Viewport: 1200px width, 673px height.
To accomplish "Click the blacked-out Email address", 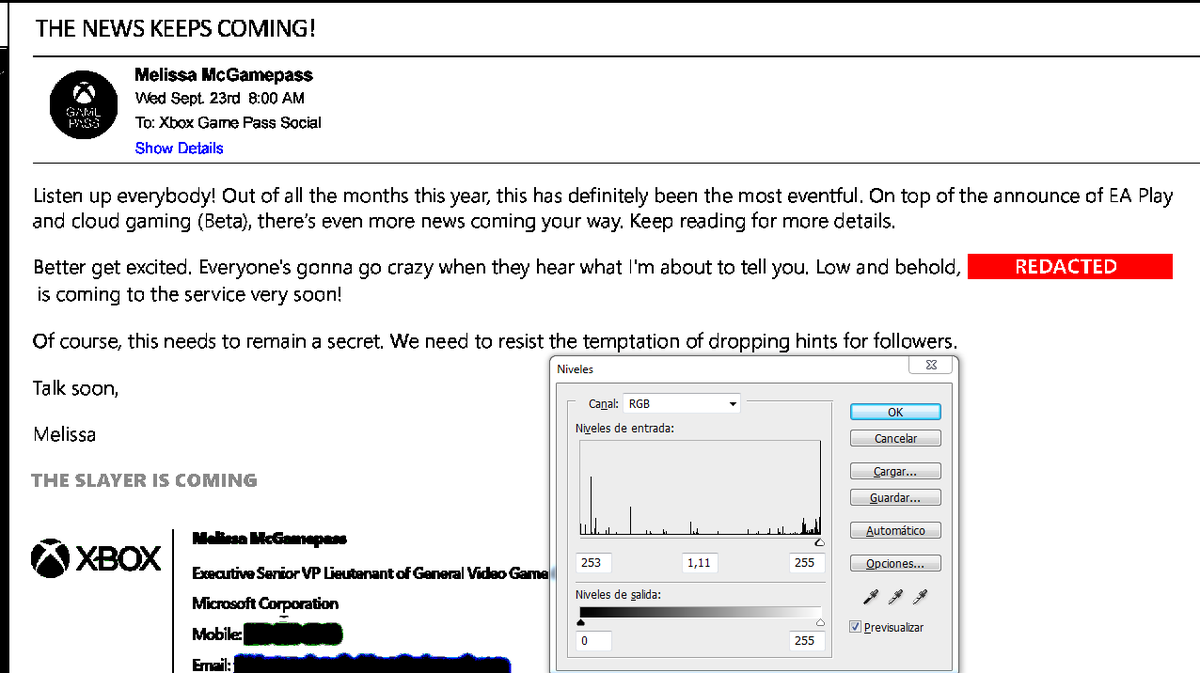I will click(370, 664).
